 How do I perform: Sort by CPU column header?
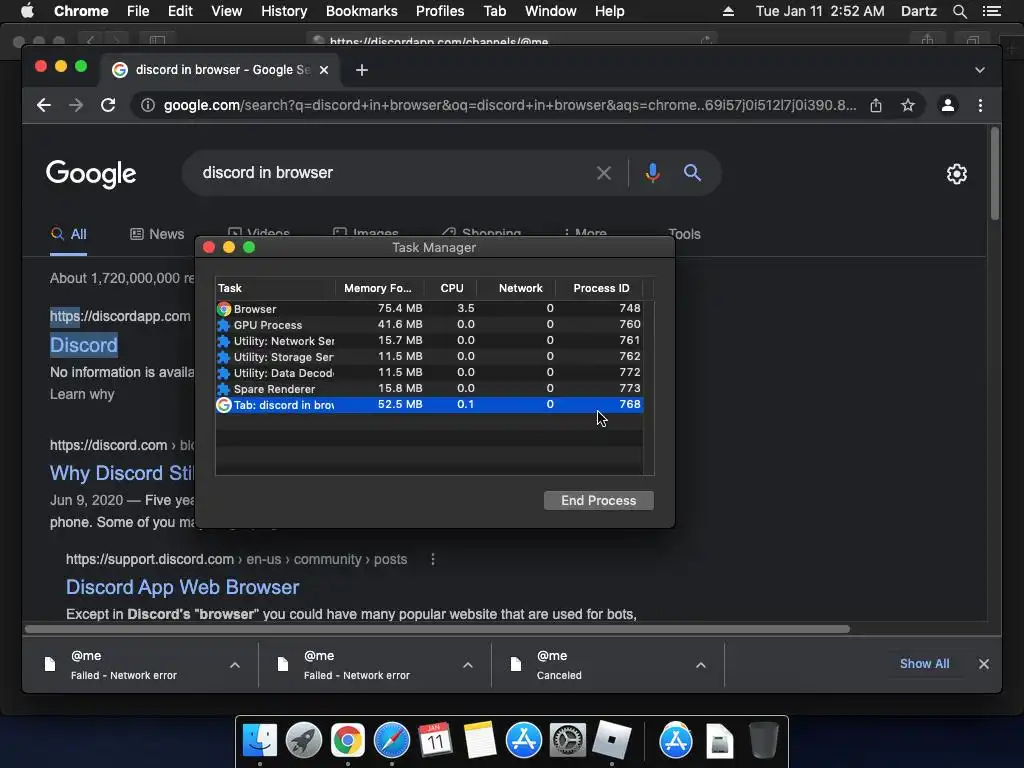451,288
